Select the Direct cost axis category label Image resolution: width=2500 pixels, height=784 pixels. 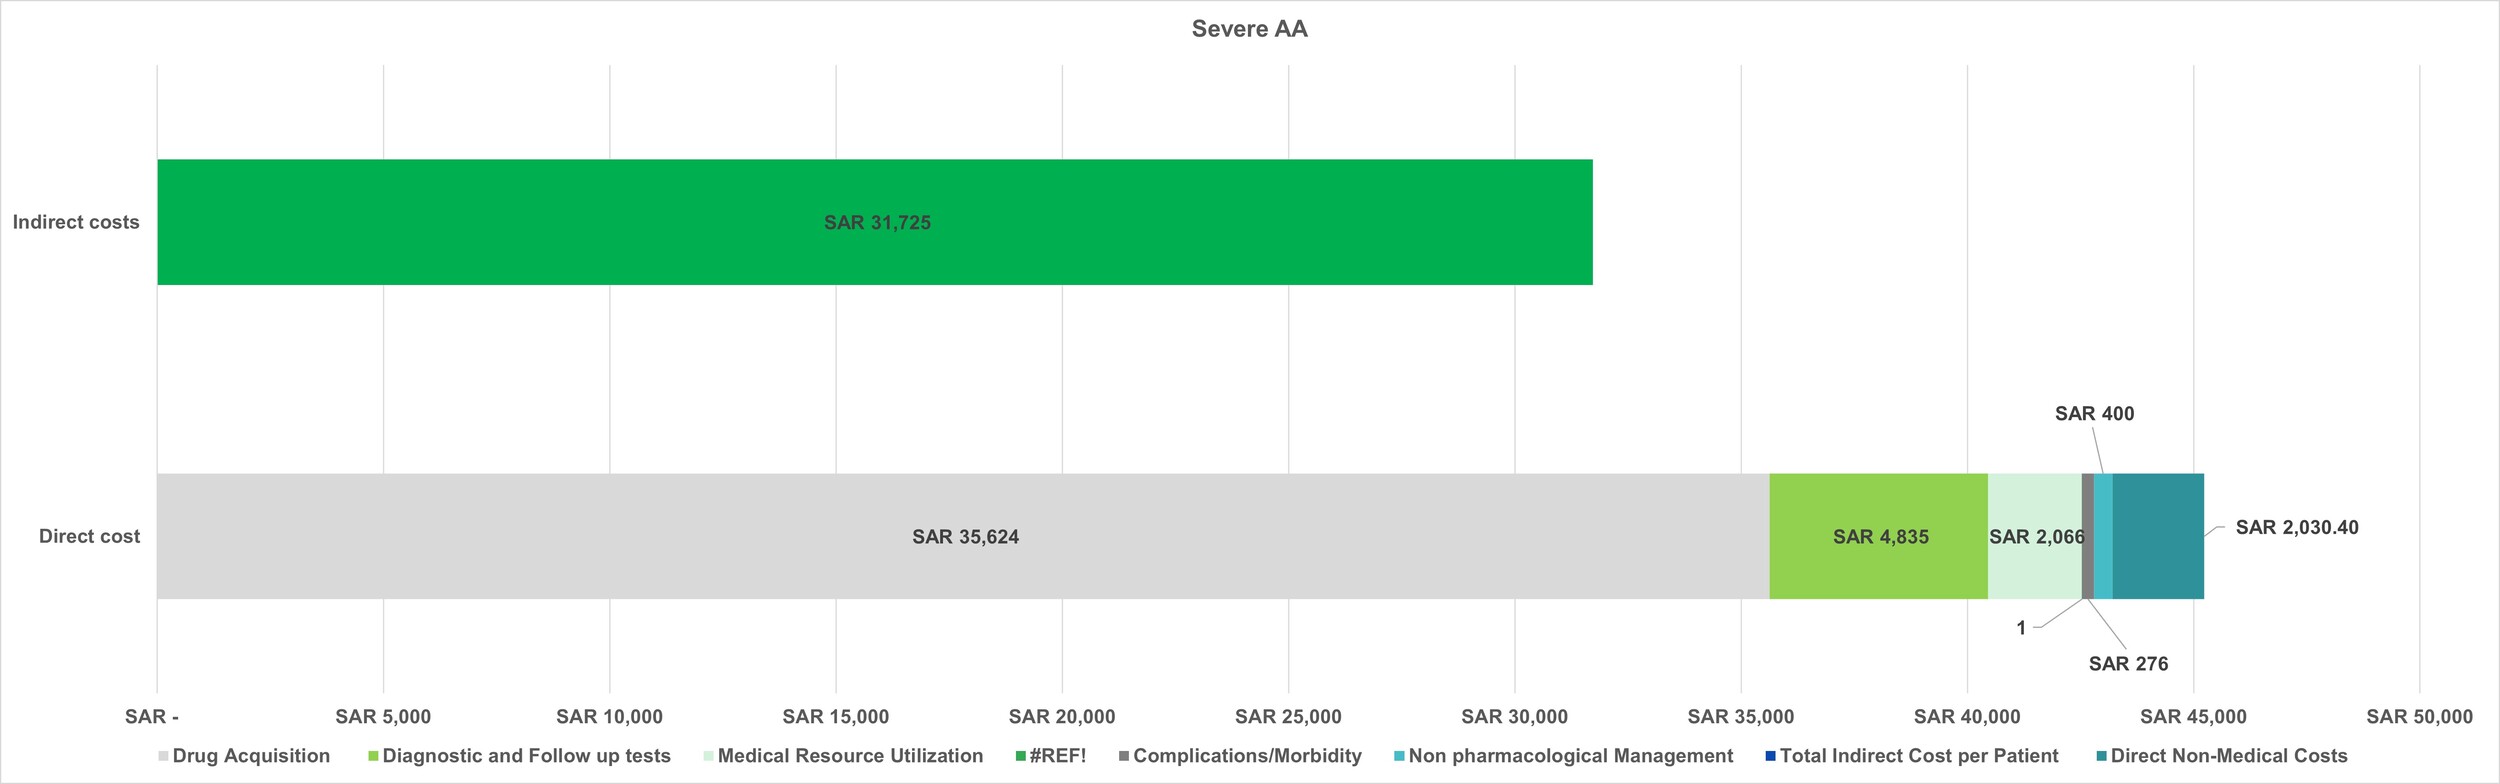pos(89,537)
